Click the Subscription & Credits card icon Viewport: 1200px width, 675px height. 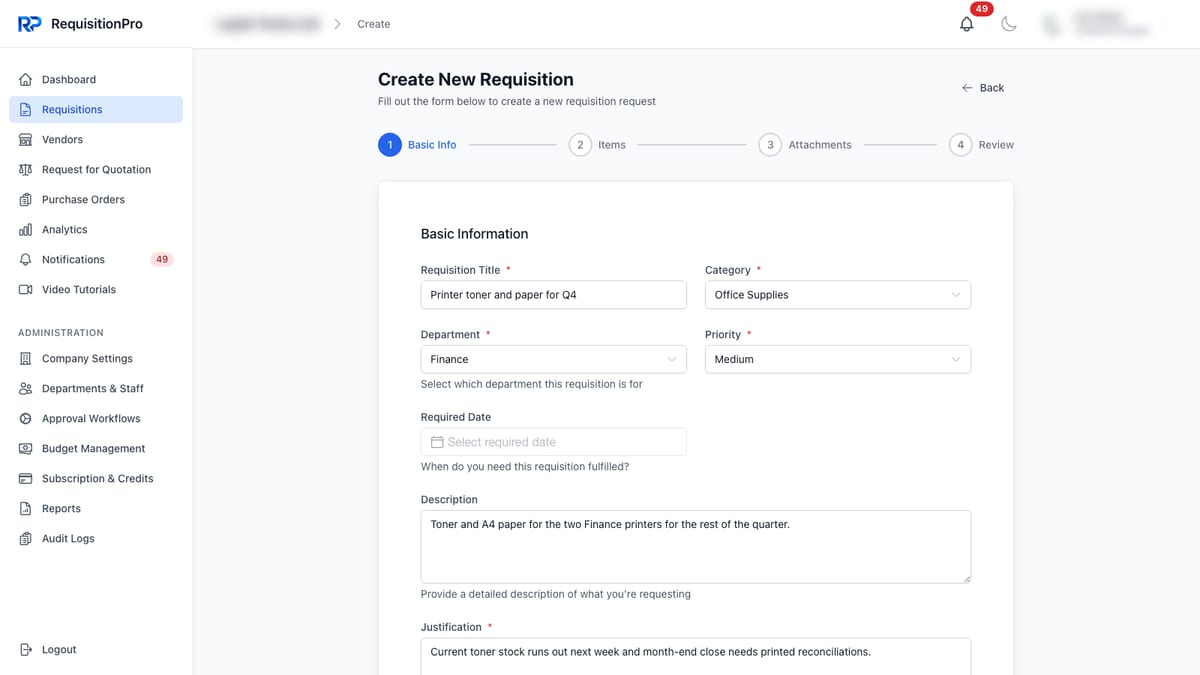(x=26, y=479)
